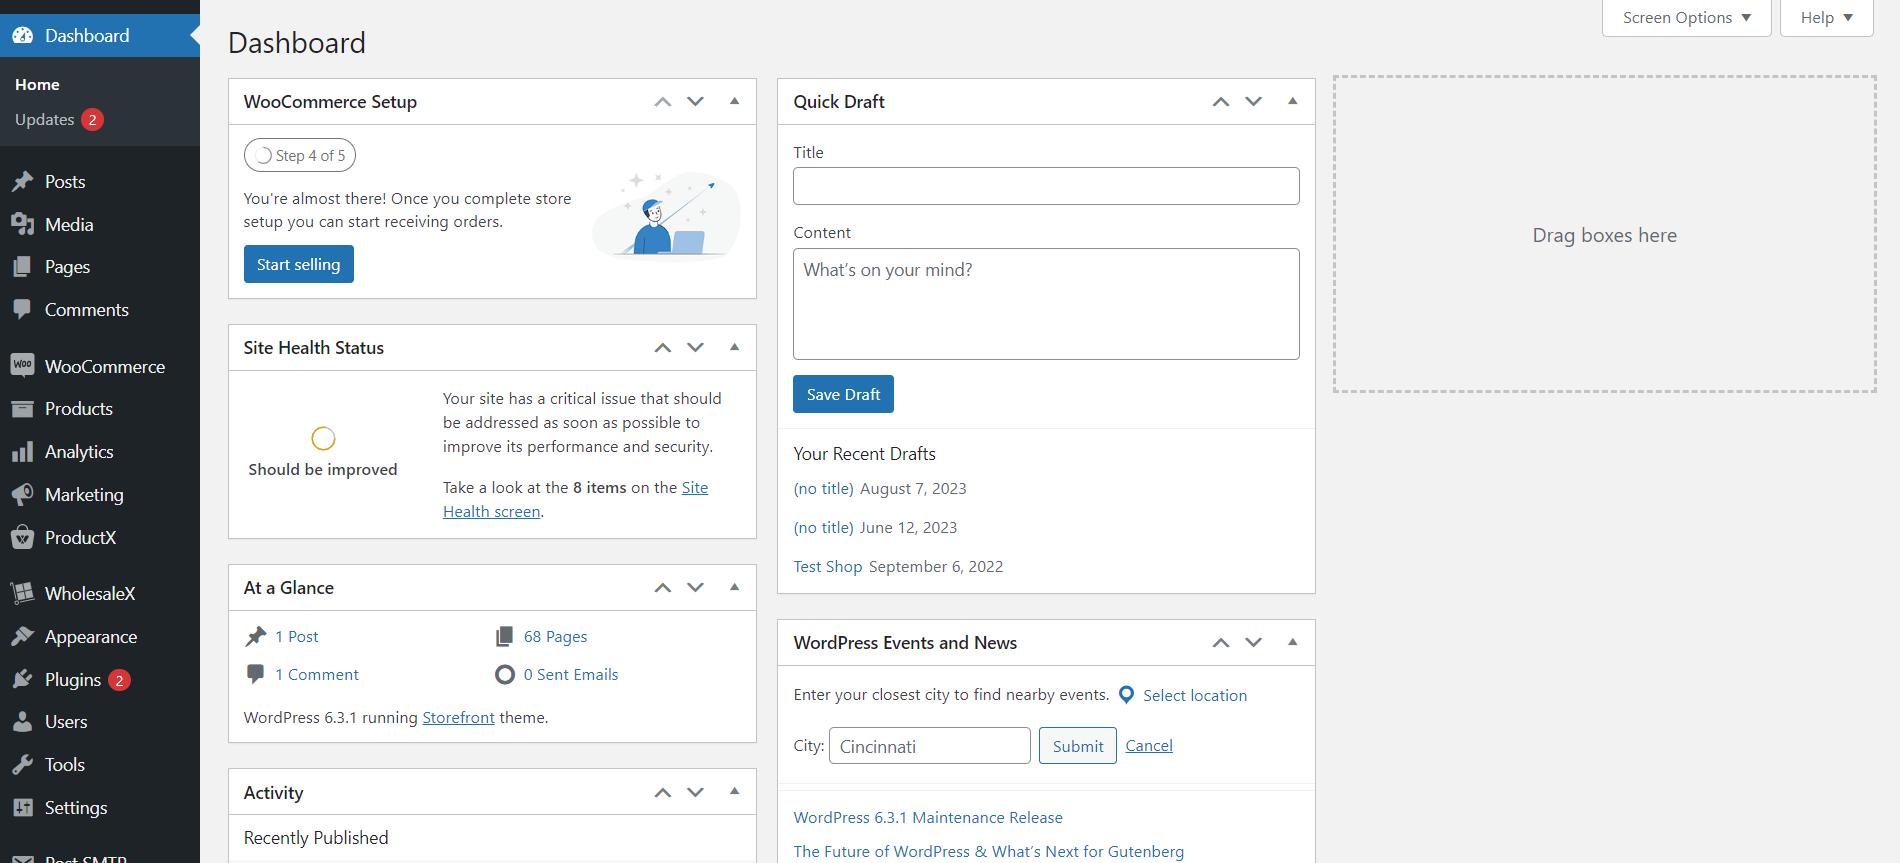Collapse the Activity panel

(x=735, y=792)
